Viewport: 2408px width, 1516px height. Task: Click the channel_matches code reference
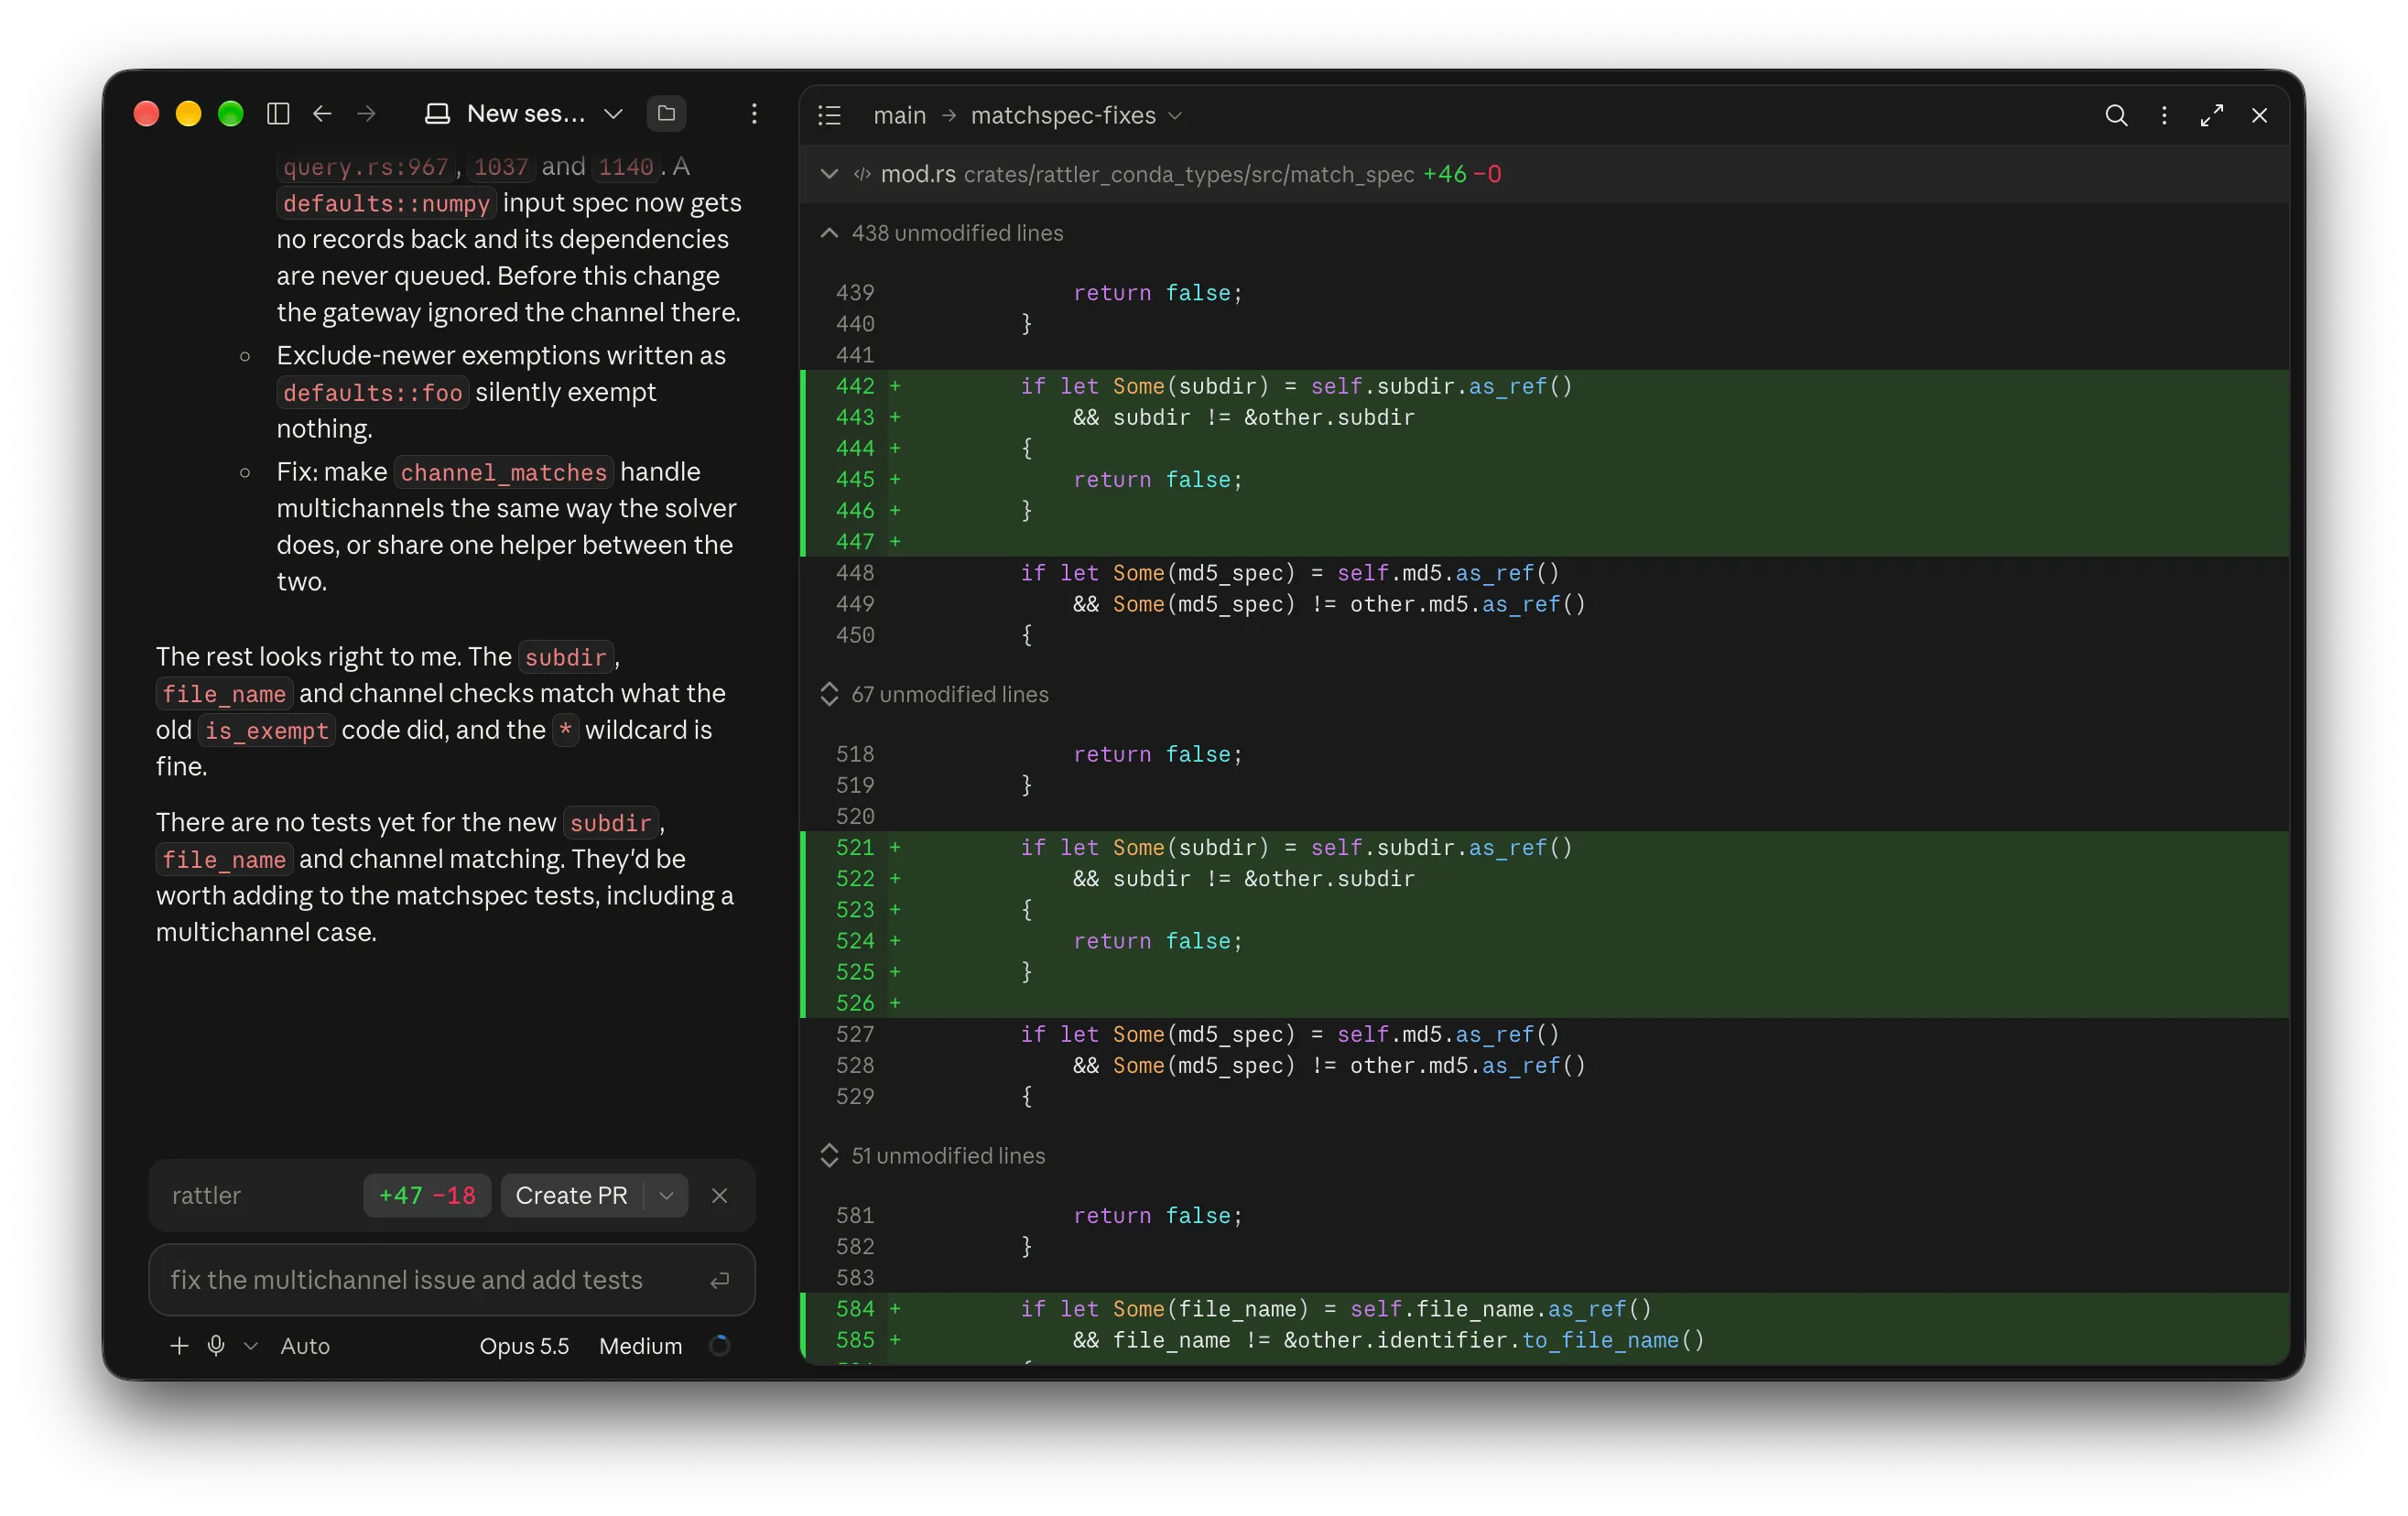[x=503, y=472]
